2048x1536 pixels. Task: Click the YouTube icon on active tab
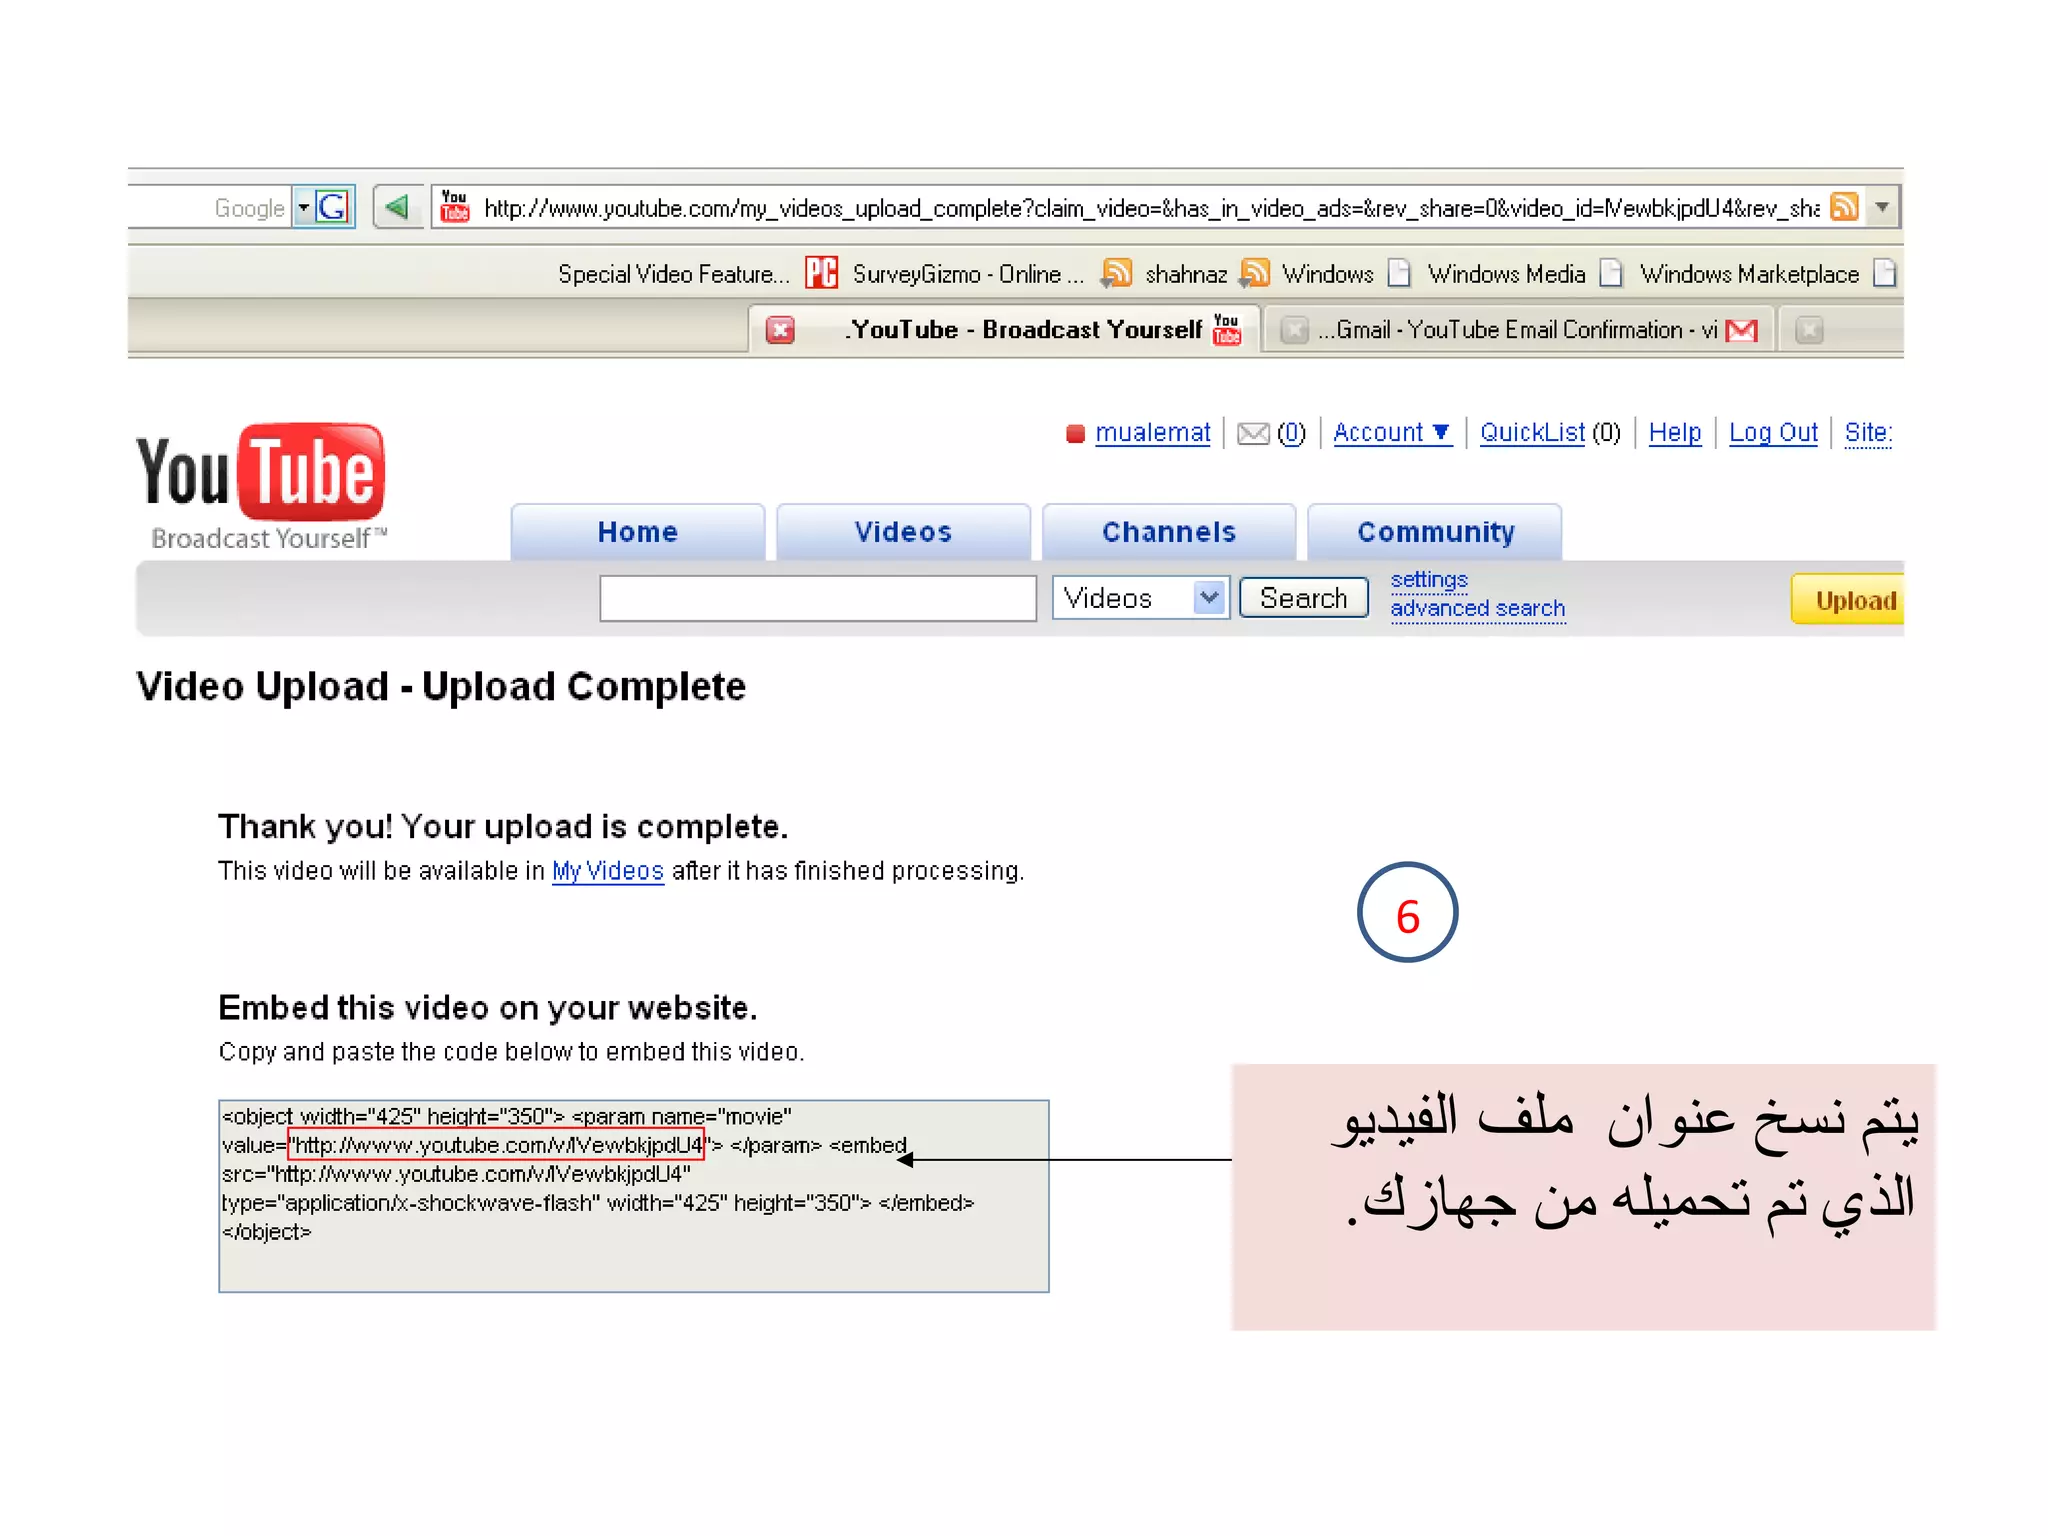tap(1226, 329)
